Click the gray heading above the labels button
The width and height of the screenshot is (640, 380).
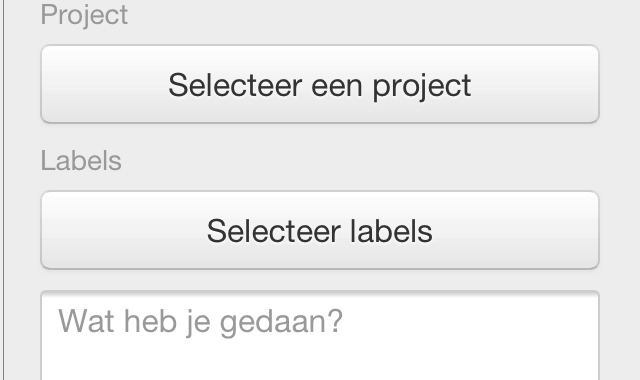click(81, 160)
